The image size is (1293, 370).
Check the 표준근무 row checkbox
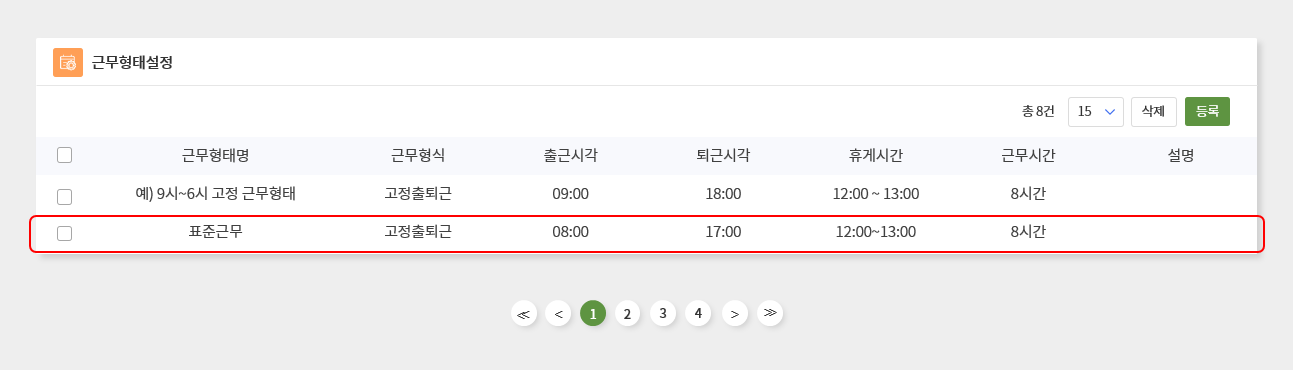coord(65,233)
